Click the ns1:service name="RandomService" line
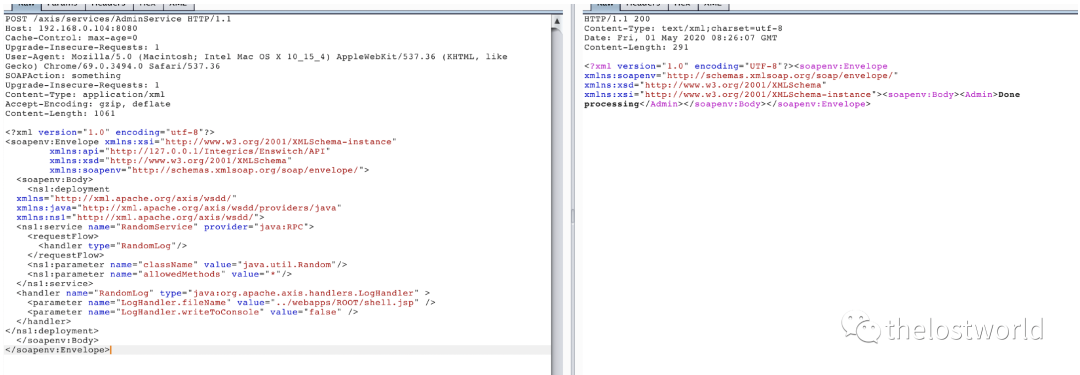Viewport: 1080px width, 375px height. [x=165, y=226]
